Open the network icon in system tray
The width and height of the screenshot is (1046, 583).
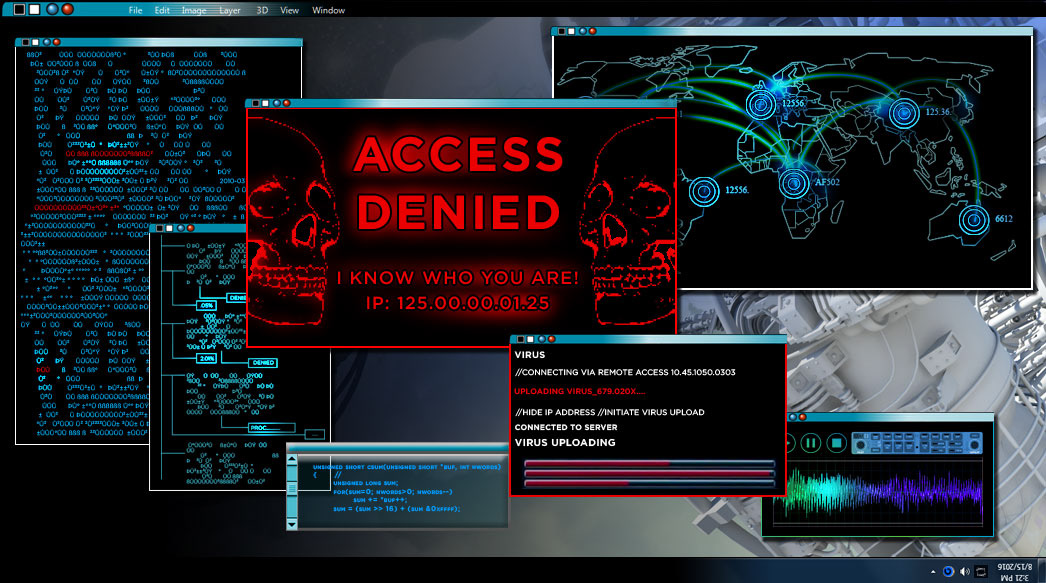pos(981,572)
